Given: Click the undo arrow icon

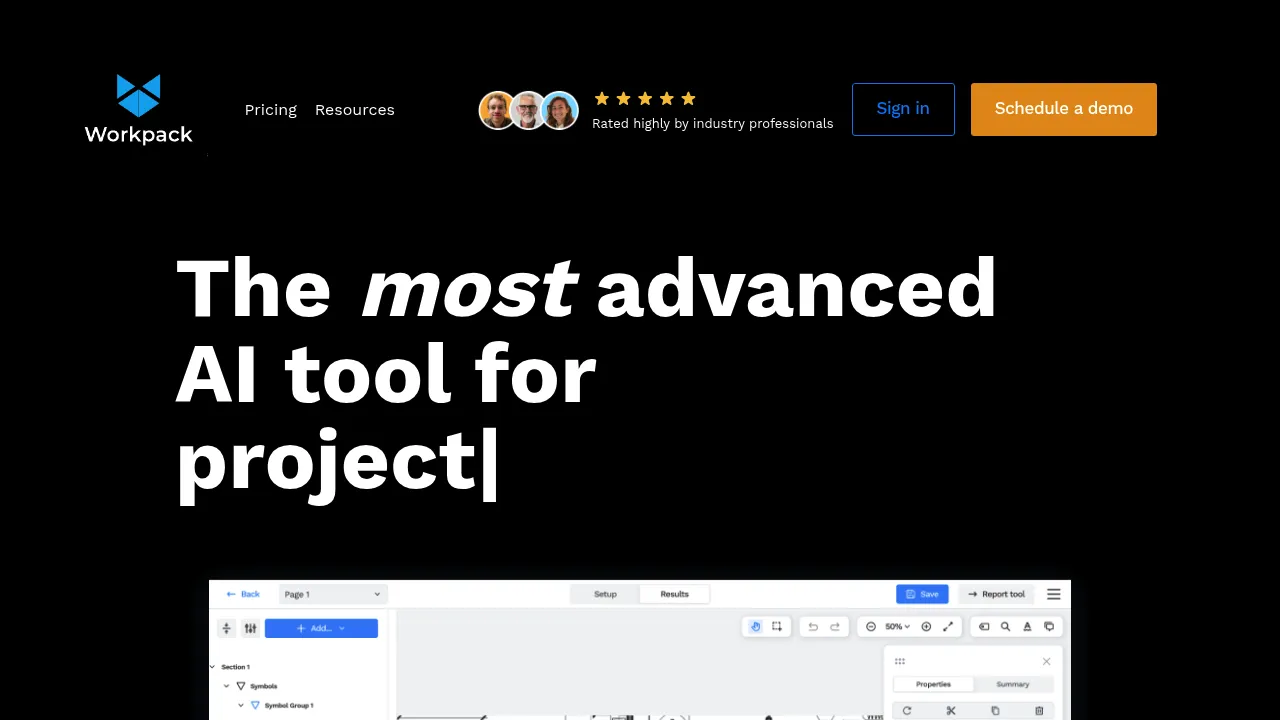Looking at the screenshot, I should [x=813, y=626].
